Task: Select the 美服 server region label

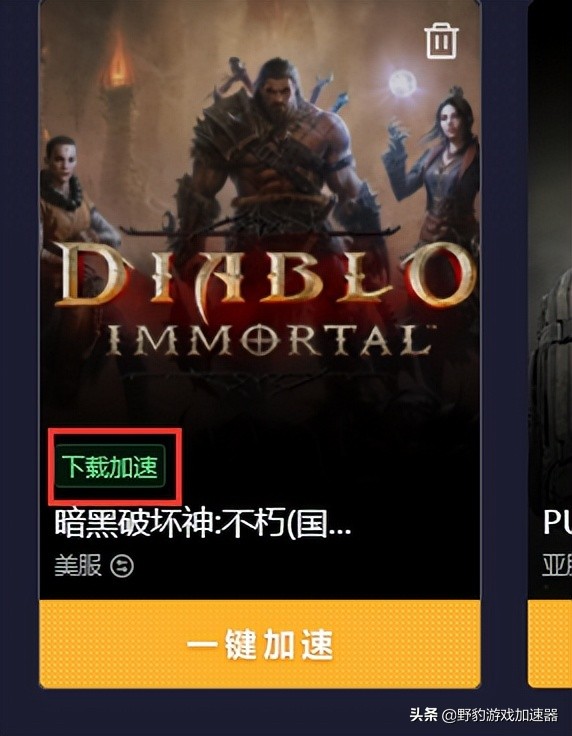Action: (x=78, y=566)
